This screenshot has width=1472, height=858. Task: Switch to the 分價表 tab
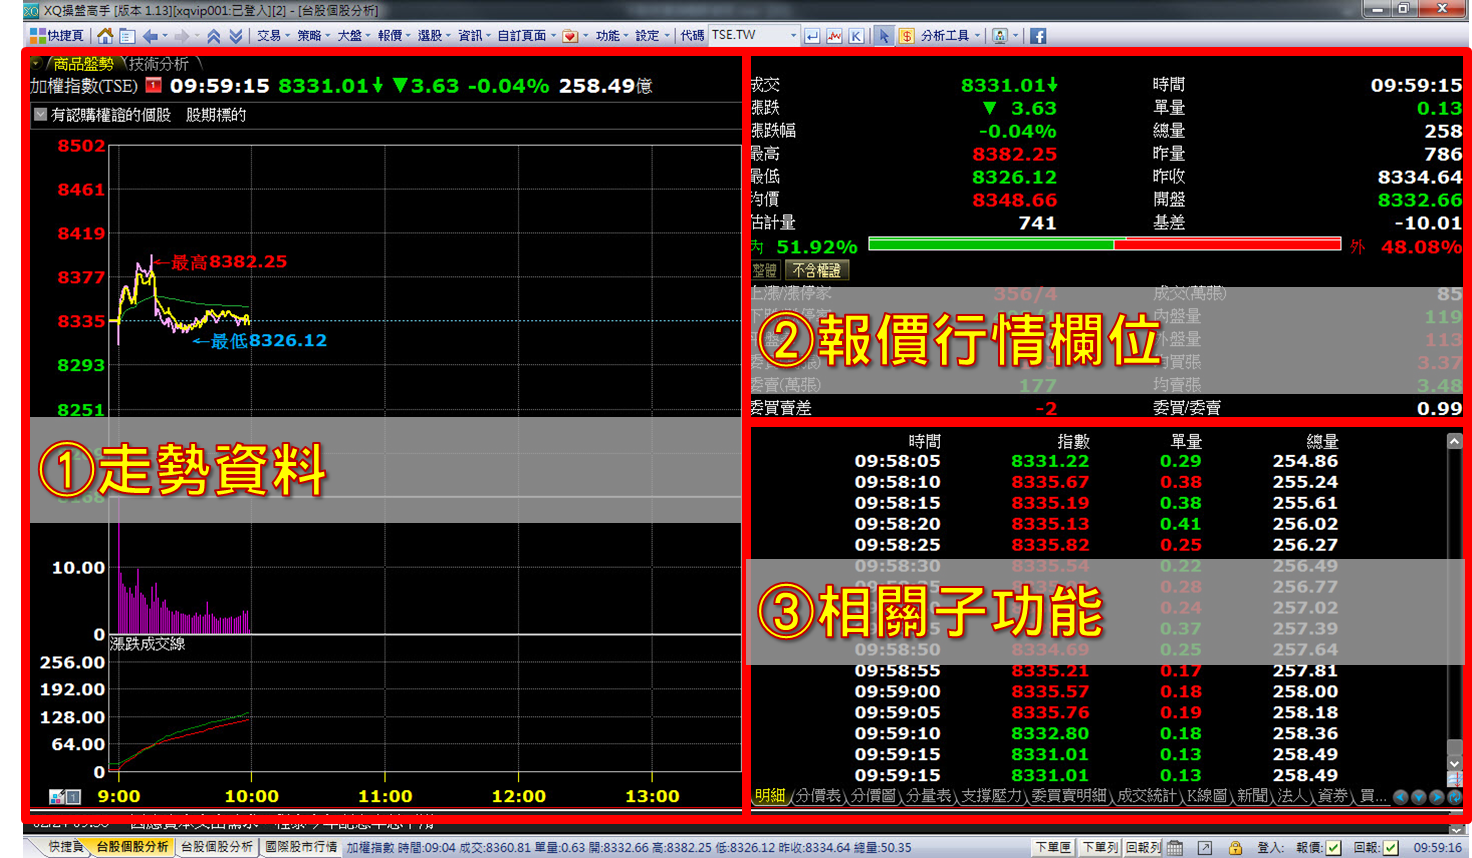coord(818,796)
